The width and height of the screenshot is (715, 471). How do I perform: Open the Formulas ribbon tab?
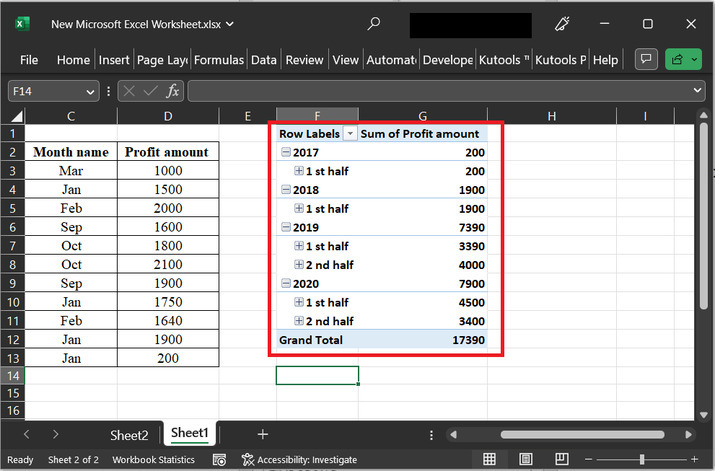tap(219, 60)
